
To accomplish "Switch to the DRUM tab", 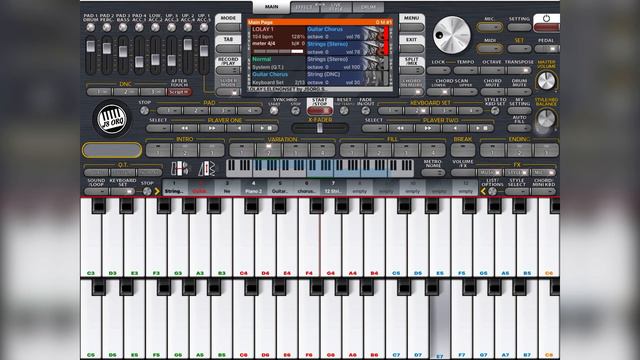I will coord(368,7).
